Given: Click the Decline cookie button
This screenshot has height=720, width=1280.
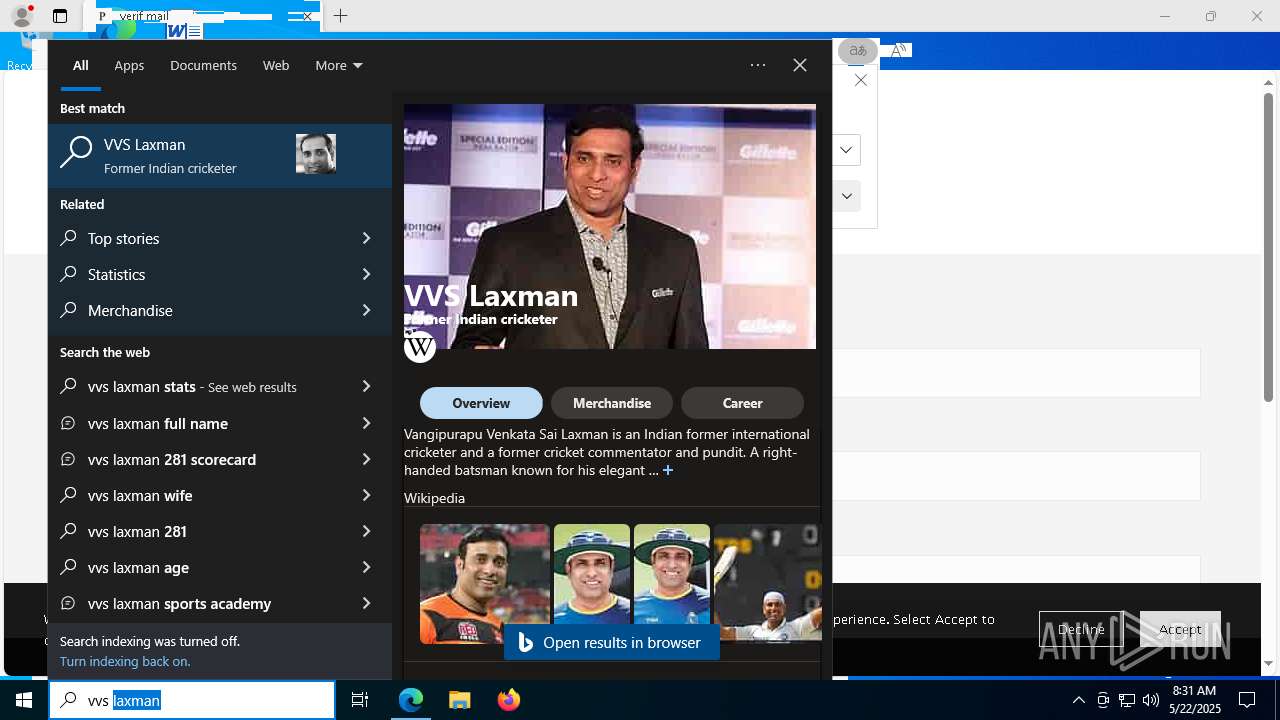Looking at the screenshot, I should coord(1081,629).
